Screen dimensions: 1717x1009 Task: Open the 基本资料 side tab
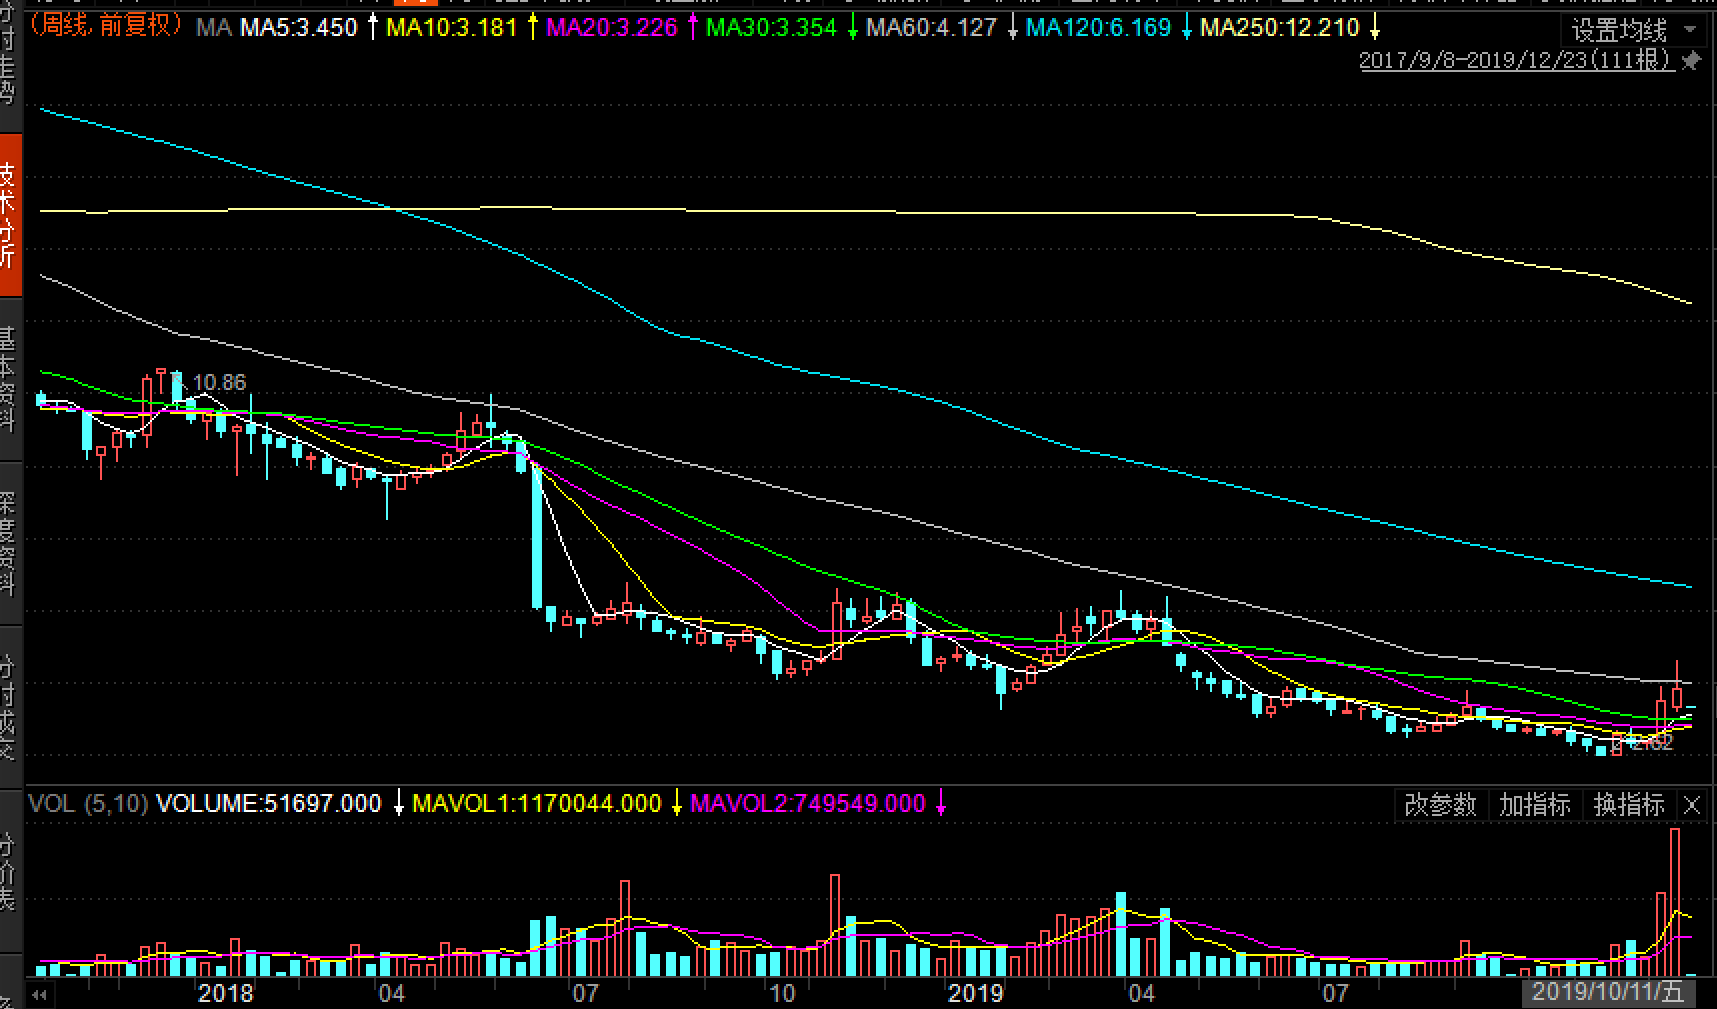(9, 380)
